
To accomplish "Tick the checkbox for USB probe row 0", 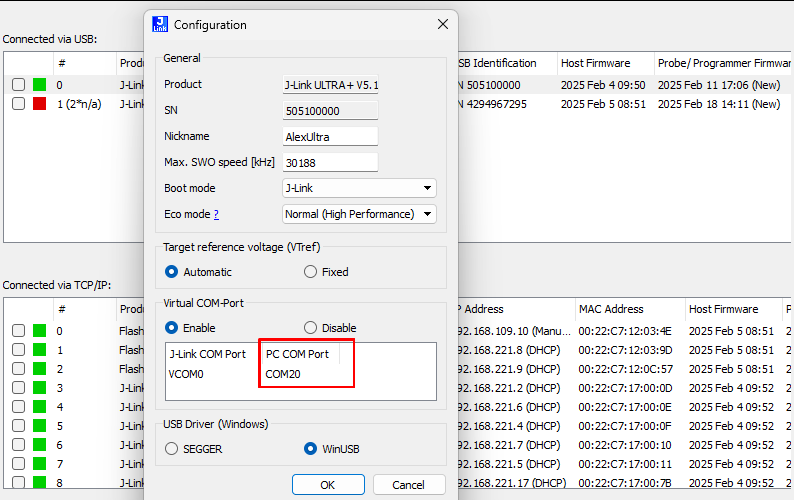I will (19, 85).
